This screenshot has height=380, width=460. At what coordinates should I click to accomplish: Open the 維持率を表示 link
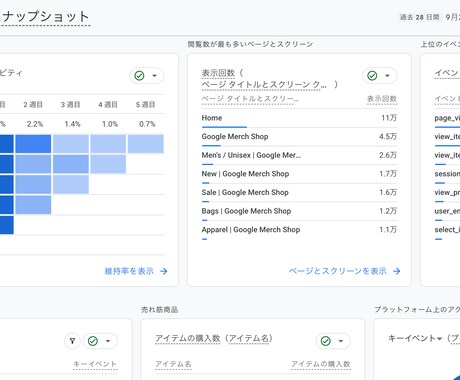click(x=129, y=271)
